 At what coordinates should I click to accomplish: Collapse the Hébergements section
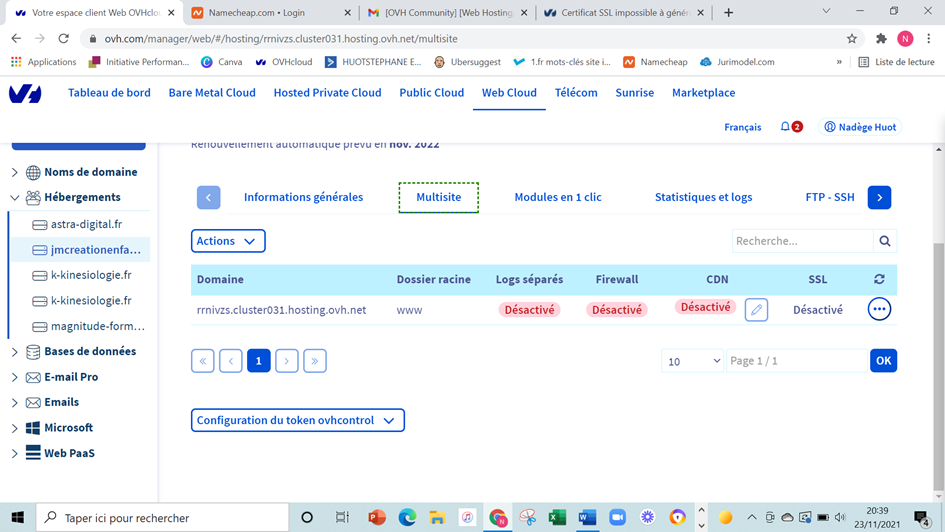point(15,198)
